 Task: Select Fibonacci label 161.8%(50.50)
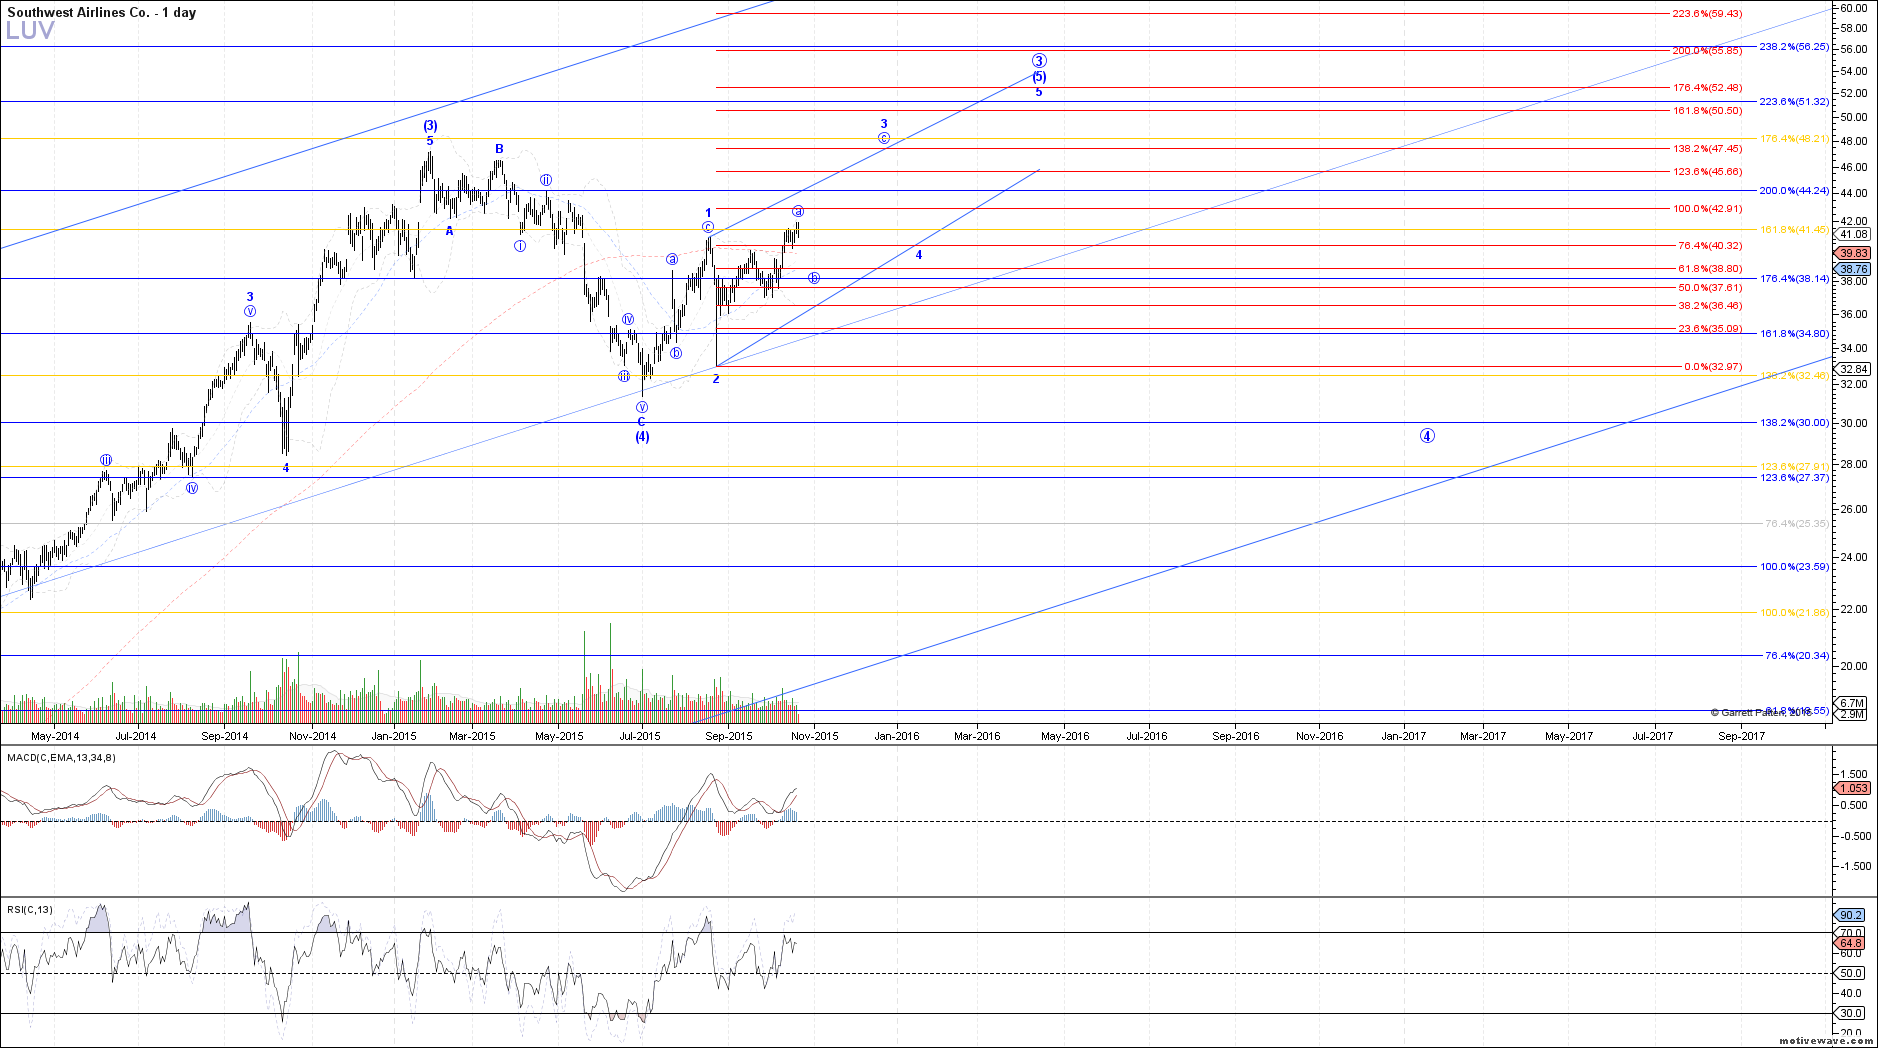pos(1707,111)
